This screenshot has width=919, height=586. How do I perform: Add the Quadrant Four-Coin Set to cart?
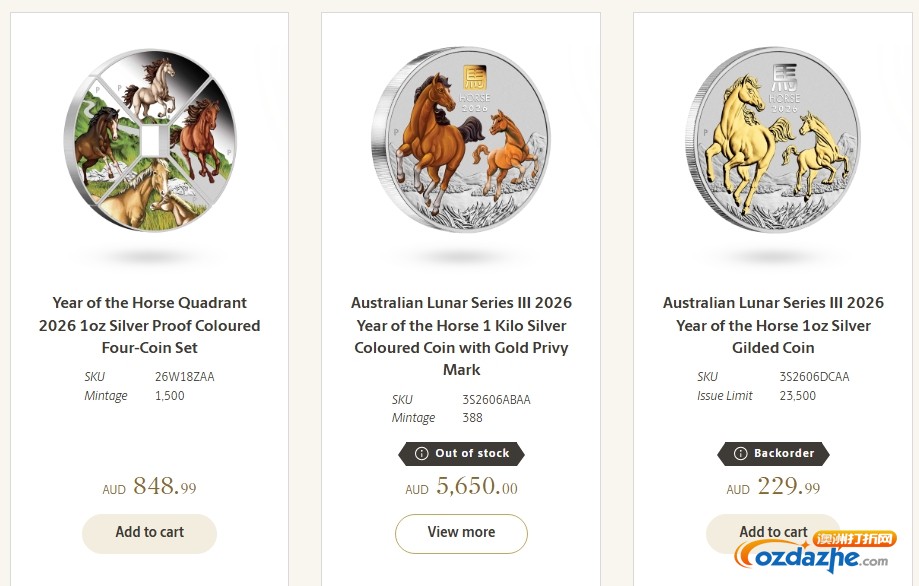coord(149,533)
